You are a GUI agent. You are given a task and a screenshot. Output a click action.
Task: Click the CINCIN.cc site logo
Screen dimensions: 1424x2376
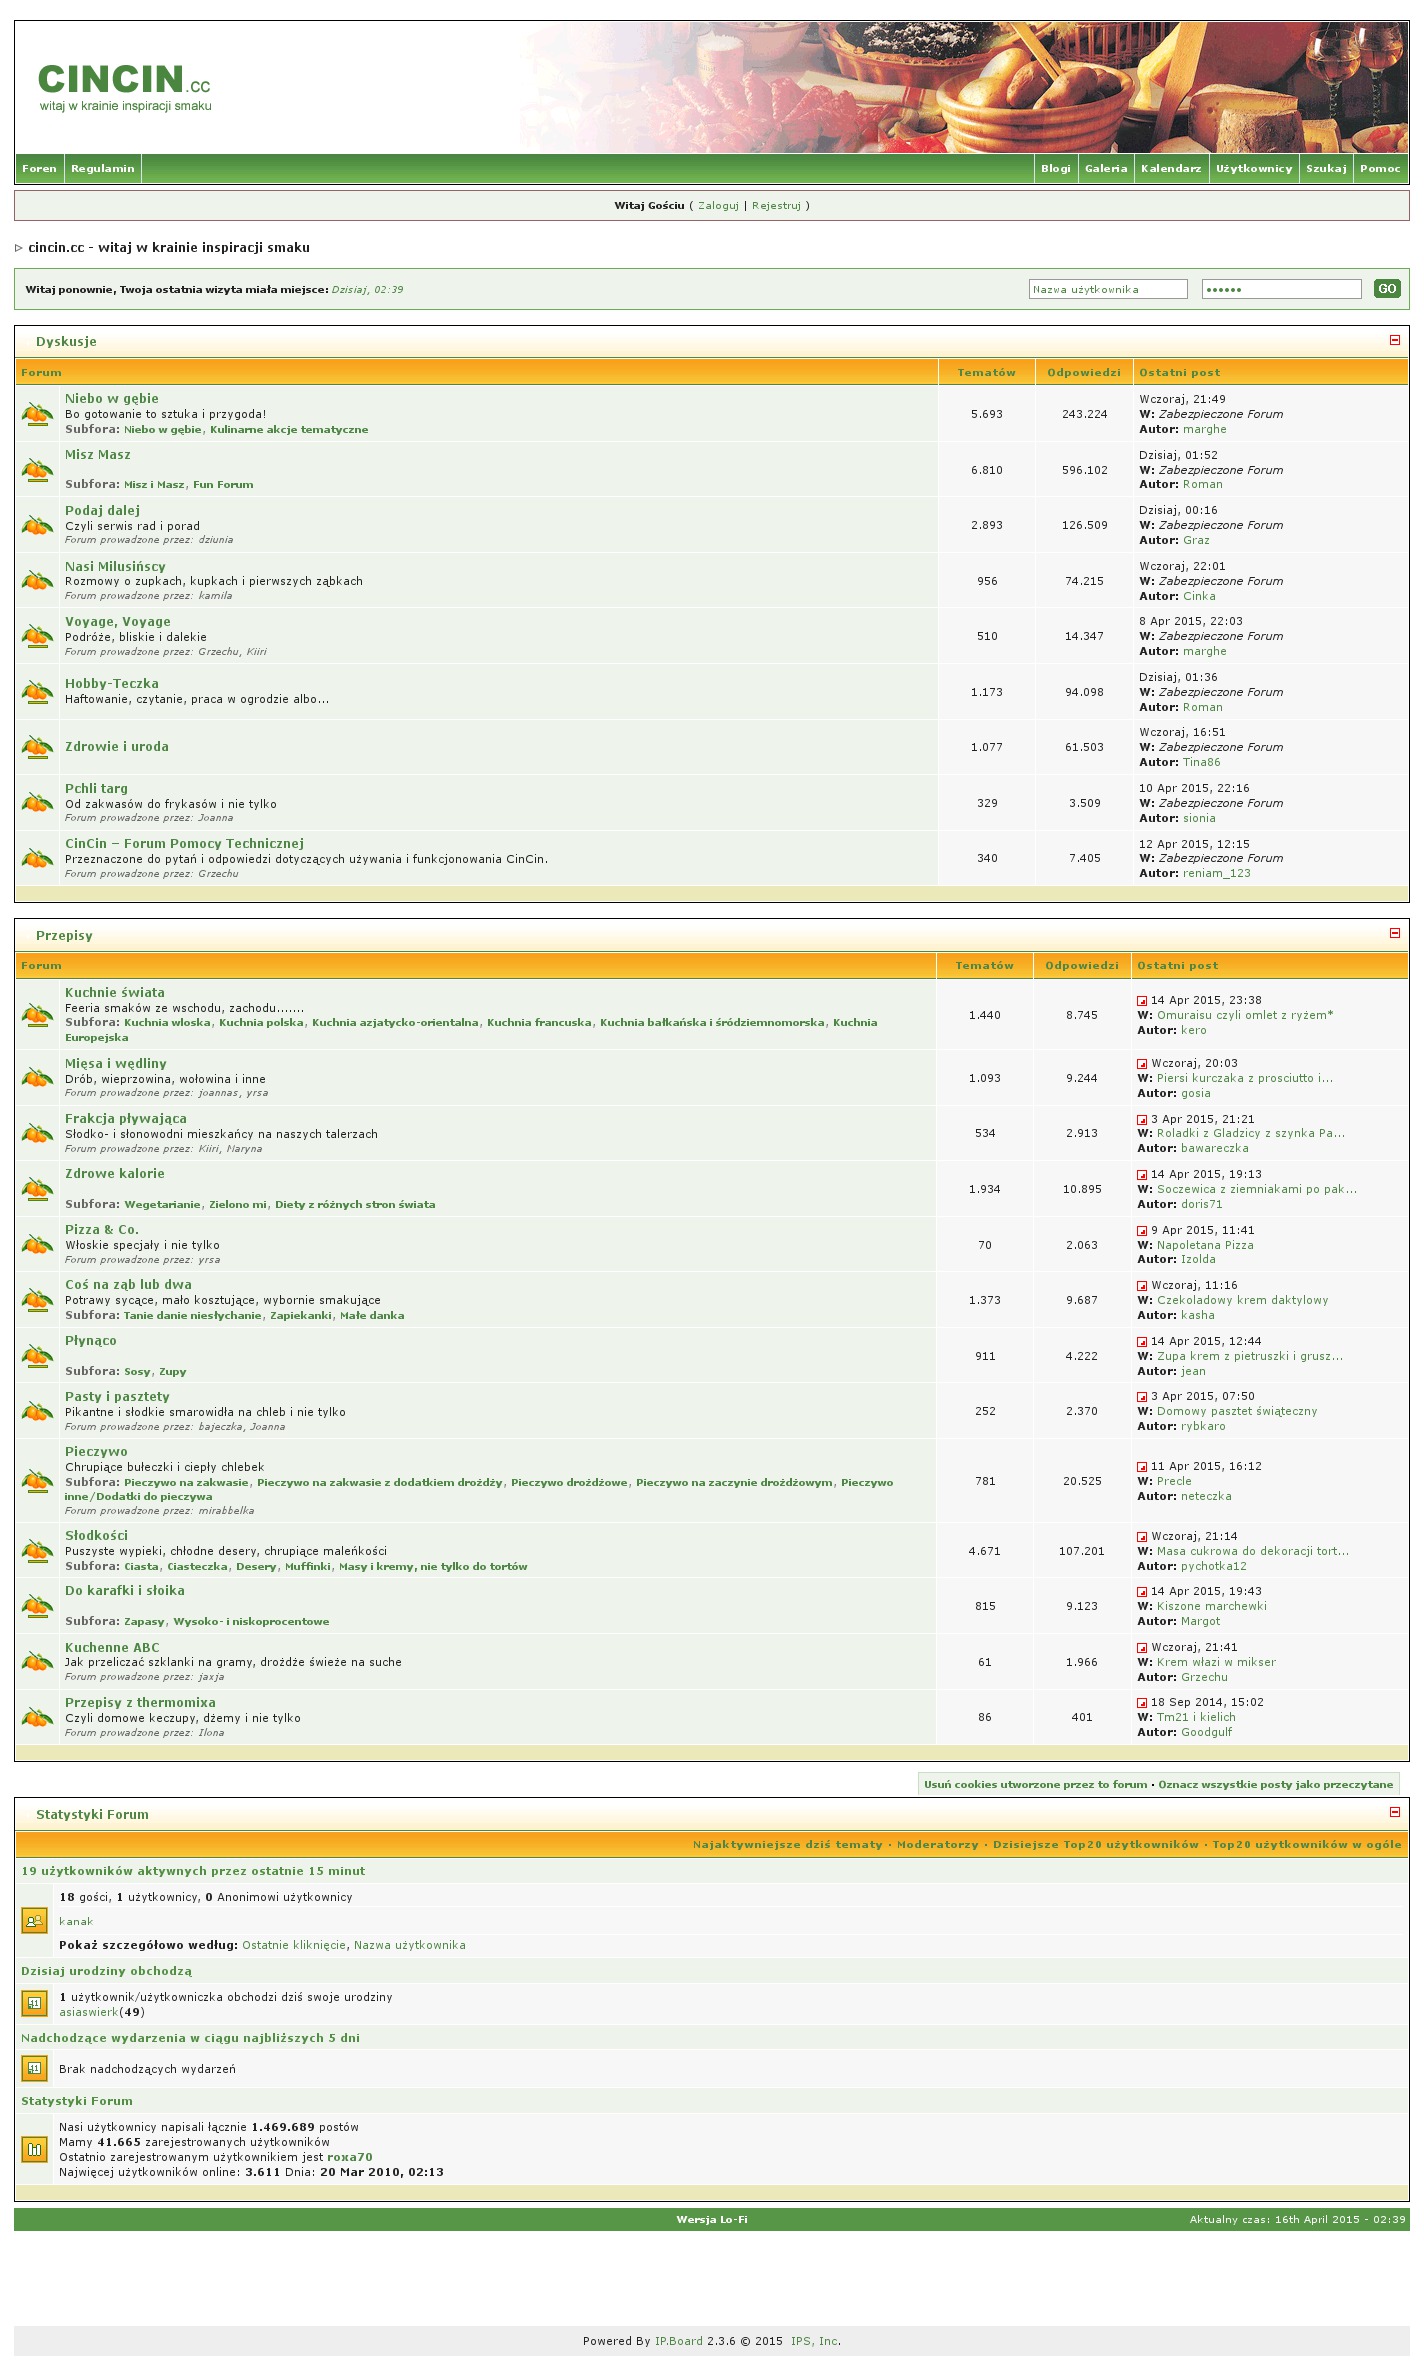tap(125, 87)
